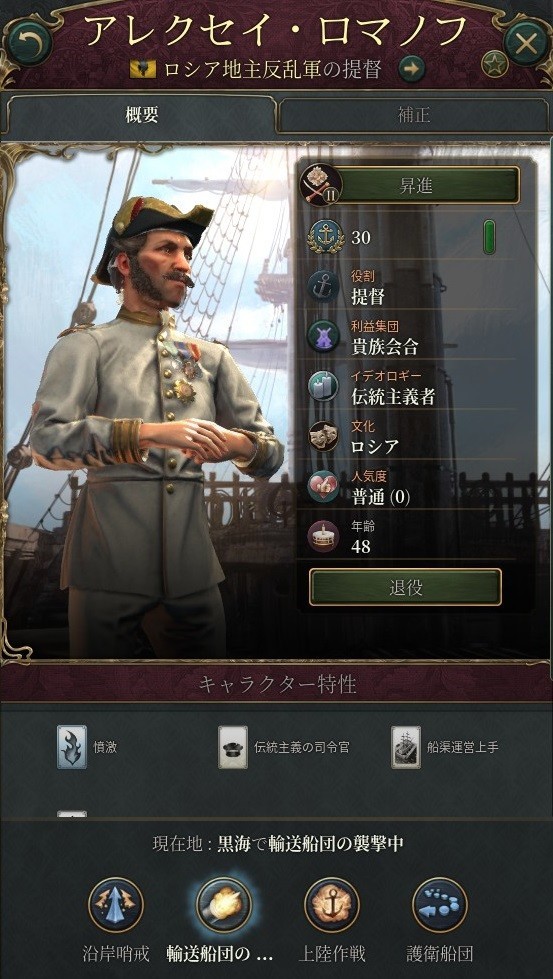Click the rank insignia icon beside 昇進
The width and height of the screenshot is (553, 979).
tap(322, 186)
